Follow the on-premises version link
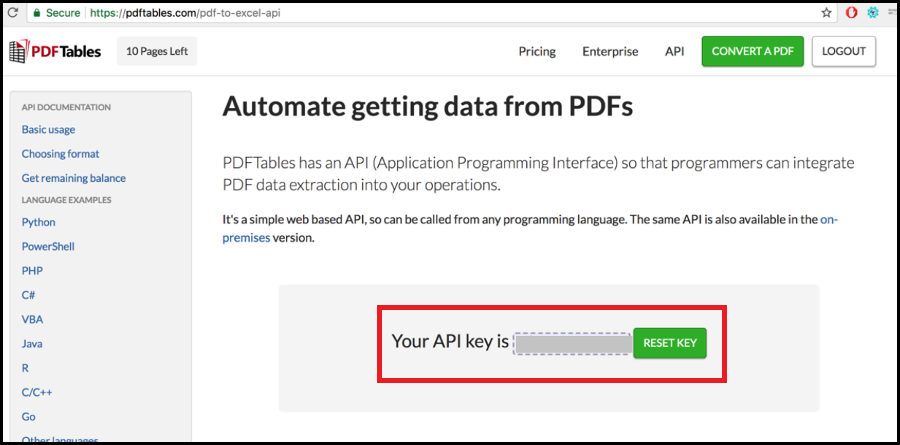This screenshot has height=445, width=900. point(829,219)
